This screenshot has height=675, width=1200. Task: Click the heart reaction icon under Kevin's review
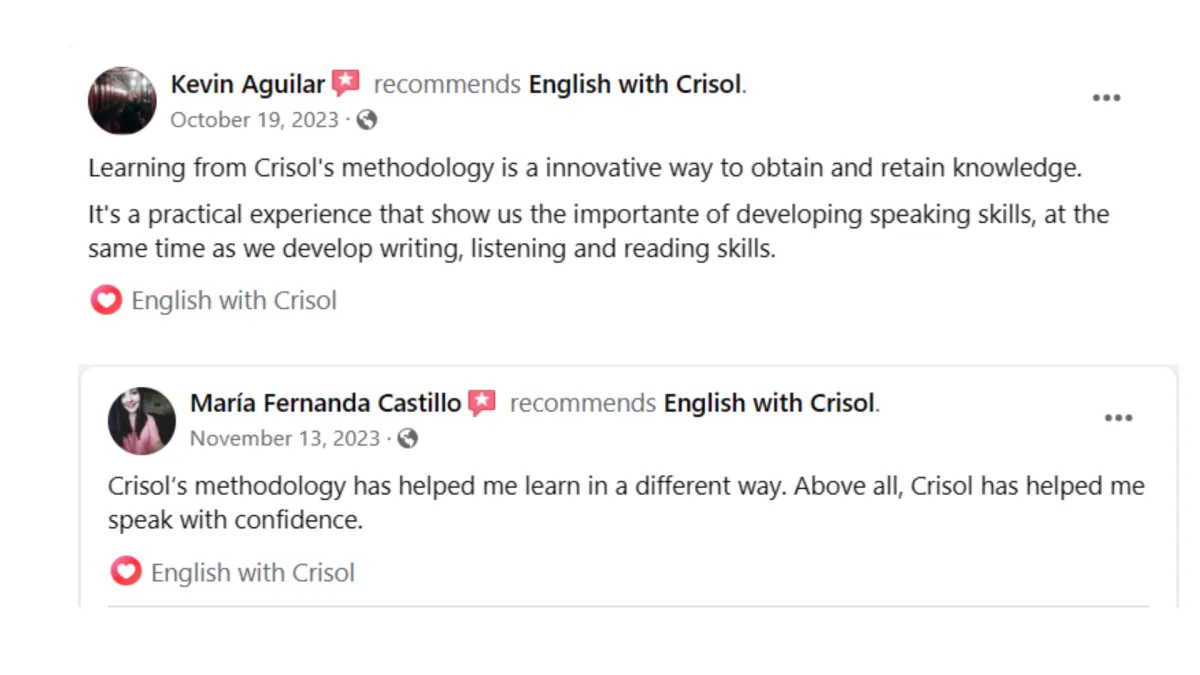click(106, 300)
